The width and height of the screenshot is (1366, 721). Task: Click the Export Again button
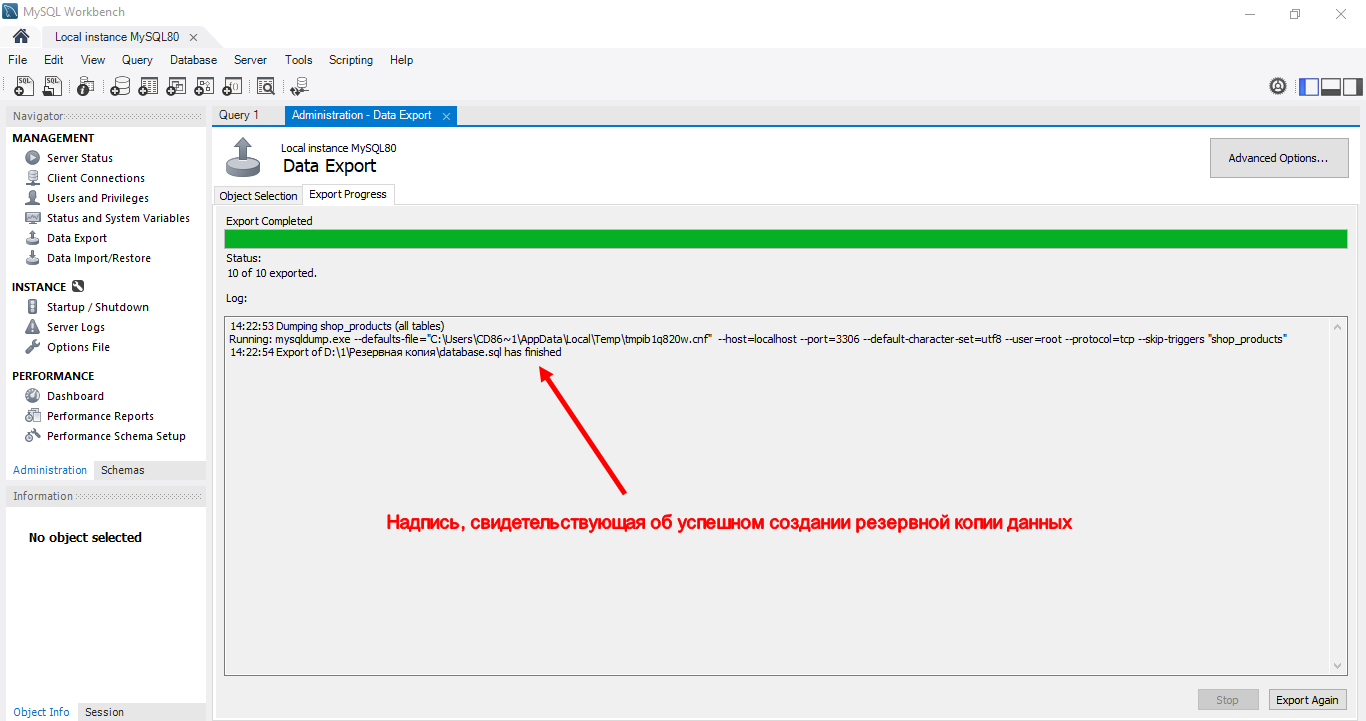coord(1307,700)
